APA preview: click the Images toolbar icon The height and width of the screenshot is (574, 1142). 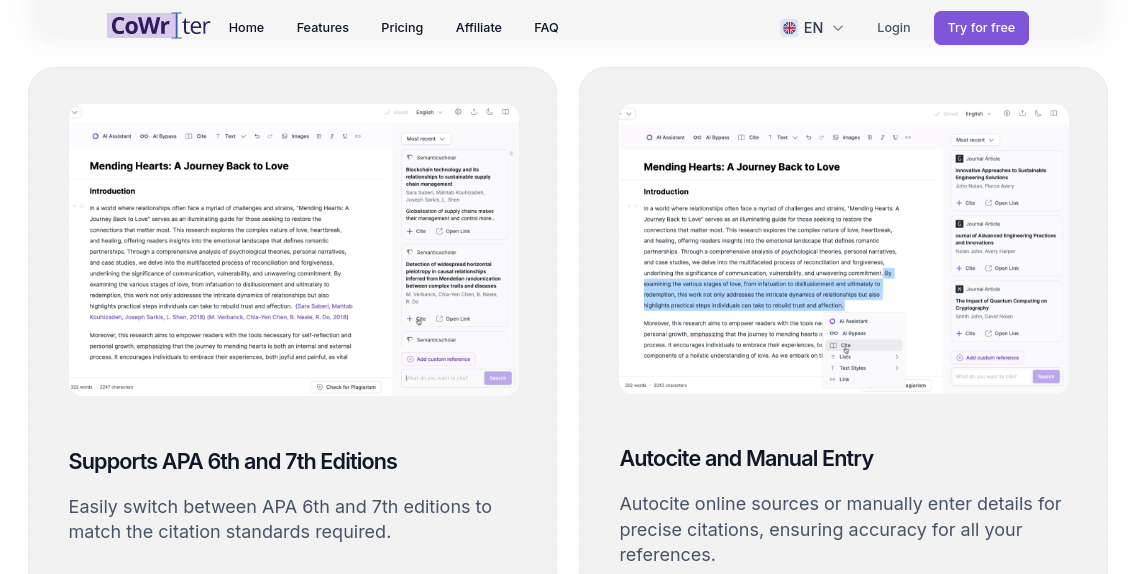[x=284, y=136]
